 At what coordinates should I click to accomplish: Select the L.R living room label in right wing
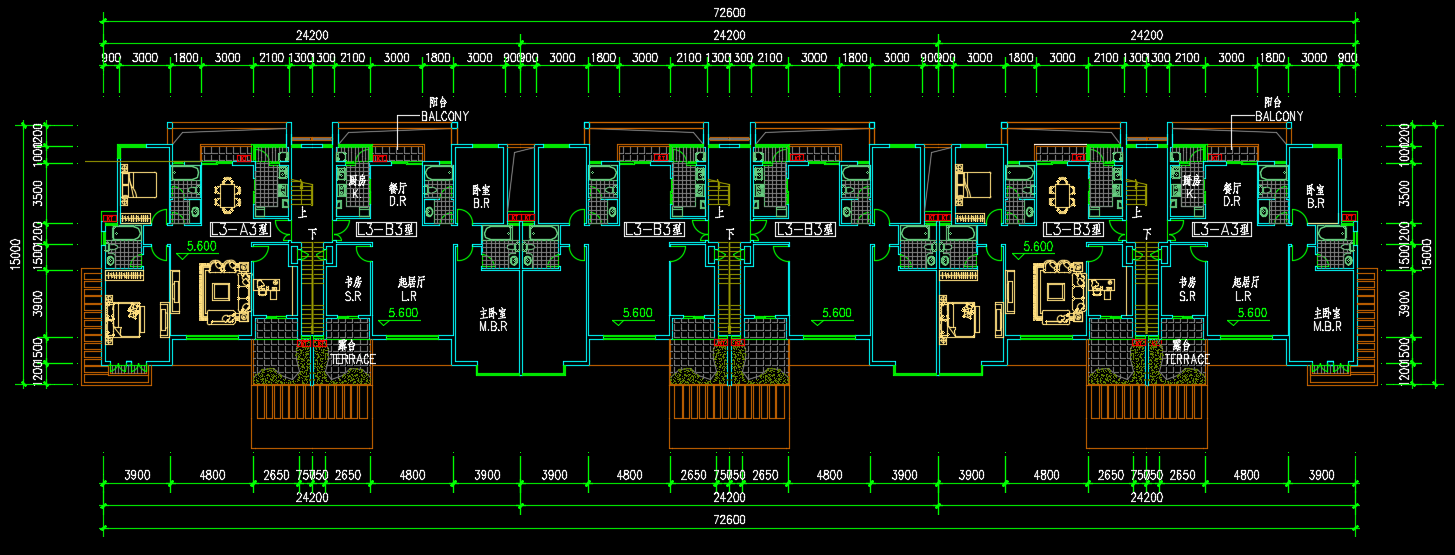(x=1243, y=297)
